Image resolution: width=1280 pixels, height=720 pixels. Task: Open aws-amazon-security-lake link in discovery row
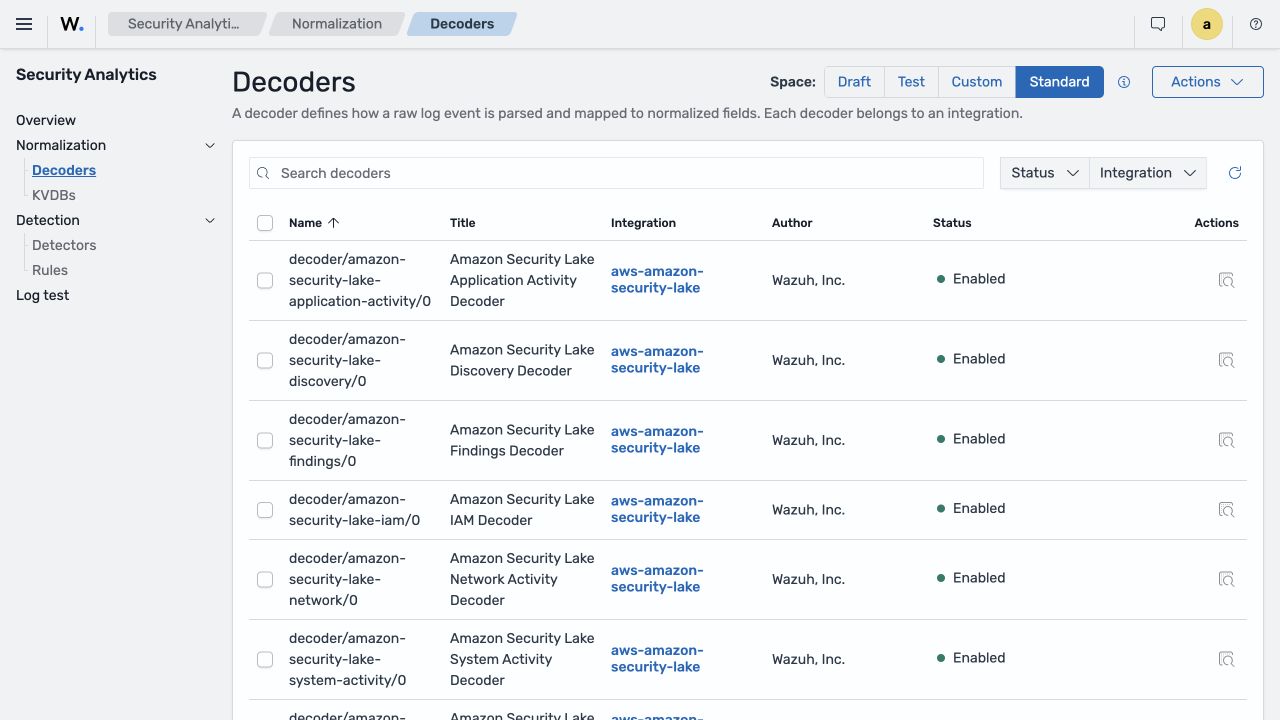click(657, 360)
